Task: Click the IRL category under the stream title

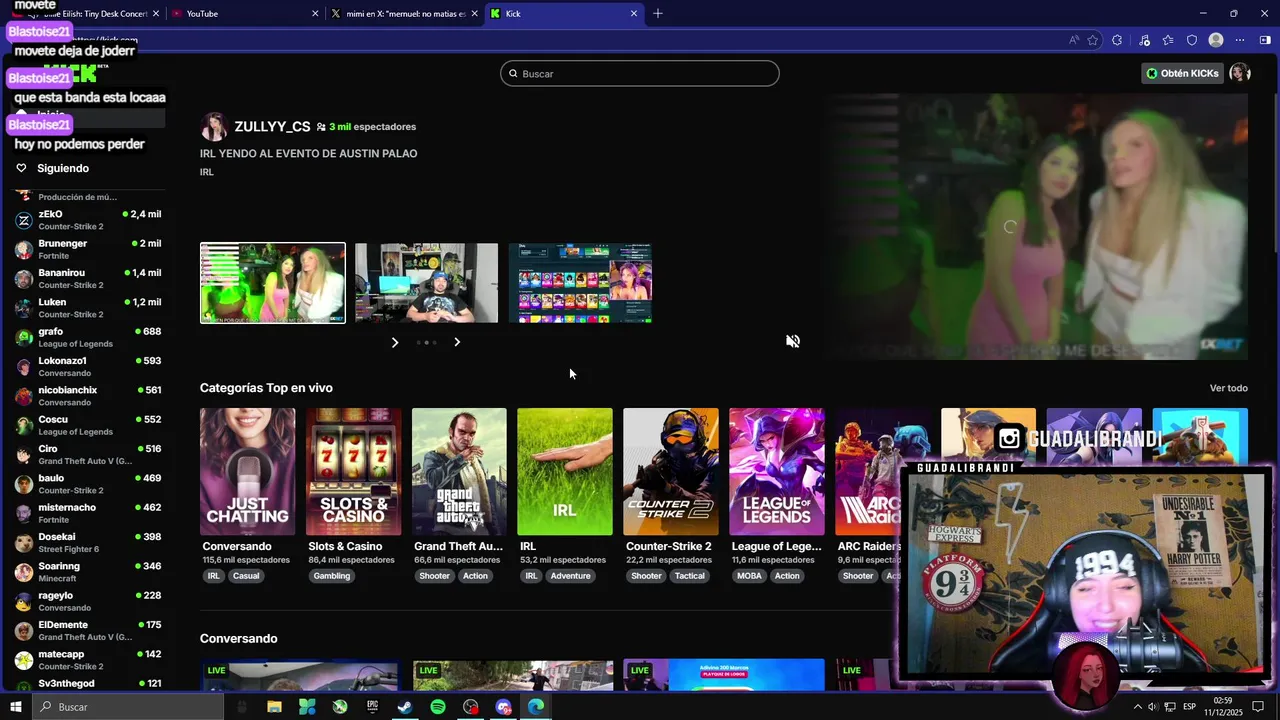Action: (207, 172)
